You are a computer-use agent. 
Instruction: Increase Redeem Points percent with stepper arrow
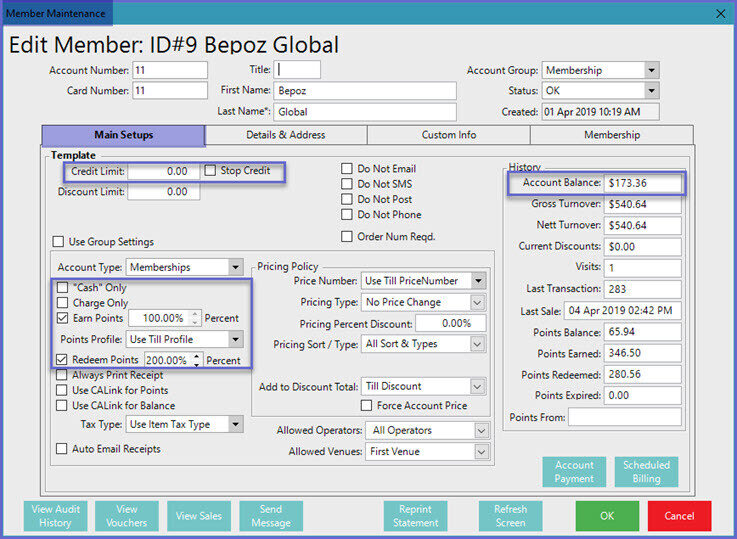197,355
